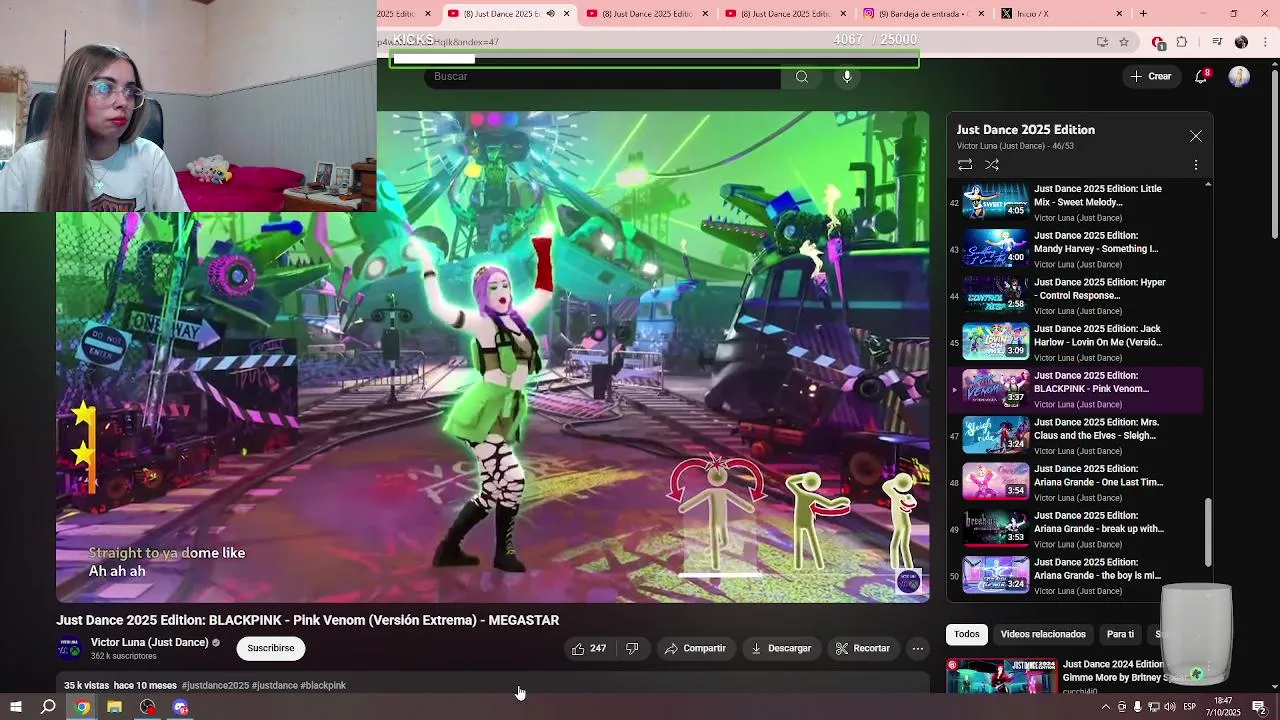Show hidden system tray icons chevron

pos(1106,707)
